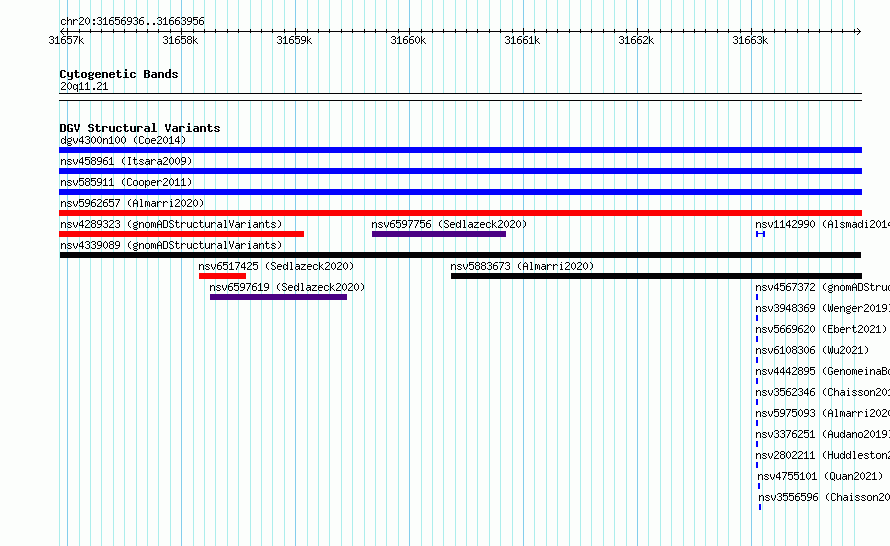The width and height of the screenshot is (890, 546).
Task: Click the short red nsv6517425 bar
Action: click(222, 276)
